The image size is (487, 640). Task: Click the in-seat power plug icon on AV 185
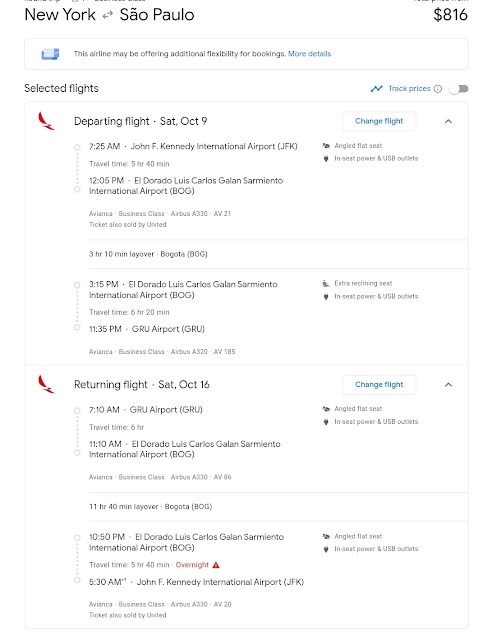click(x=326, y=296)
